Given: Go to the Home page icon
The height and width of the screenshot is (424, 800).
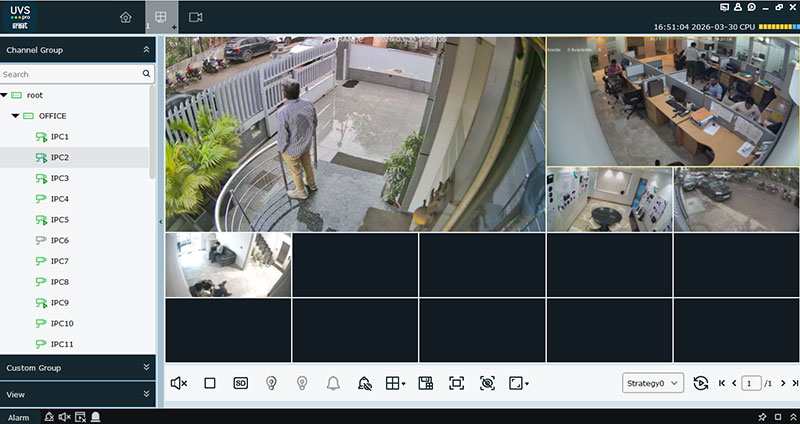Looking at the screenshot, I should point(126,17).
